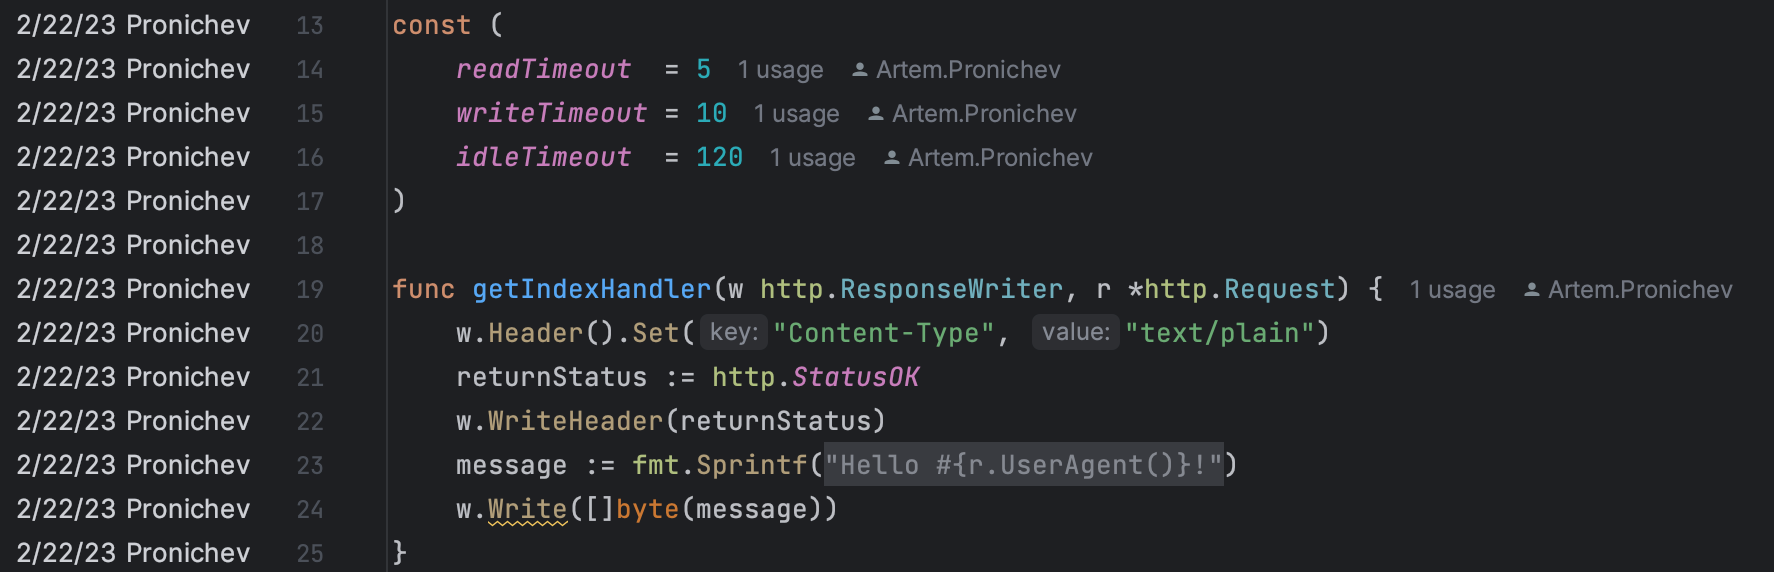
Task: Click the StatusOK constant on line 21
Action: pyautogui.click(x=855, y=377)
